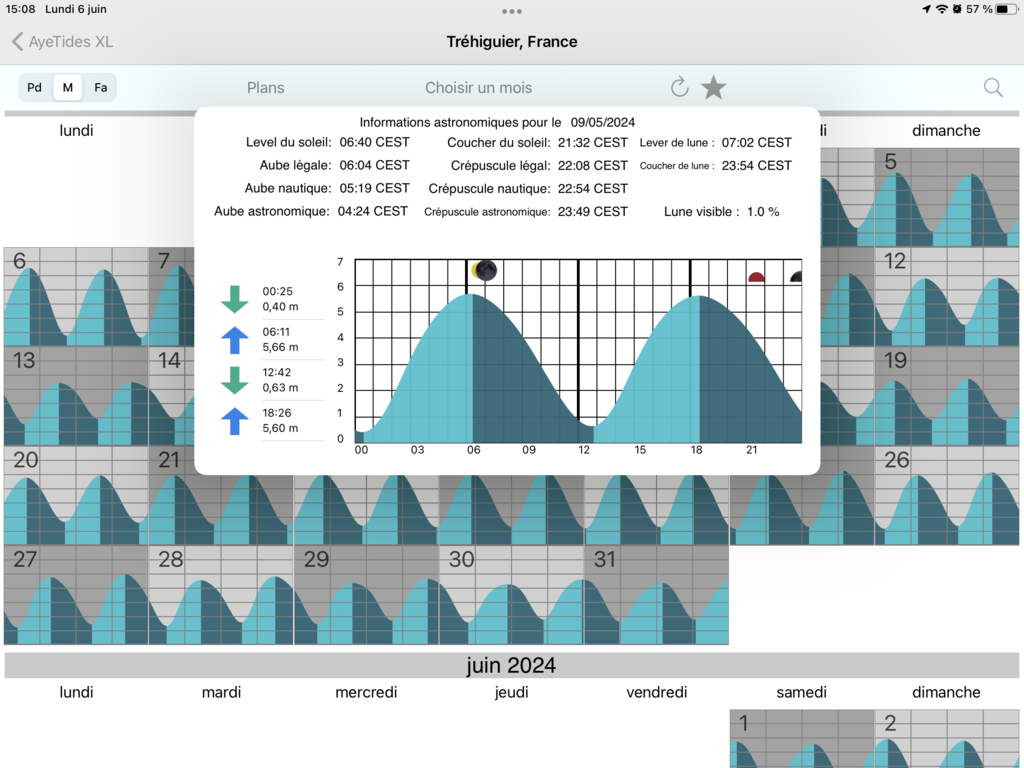Tap the samedi column header for June
Image resolution: width=1024 pixels, height=768 pixels.
tap(801, 692)
